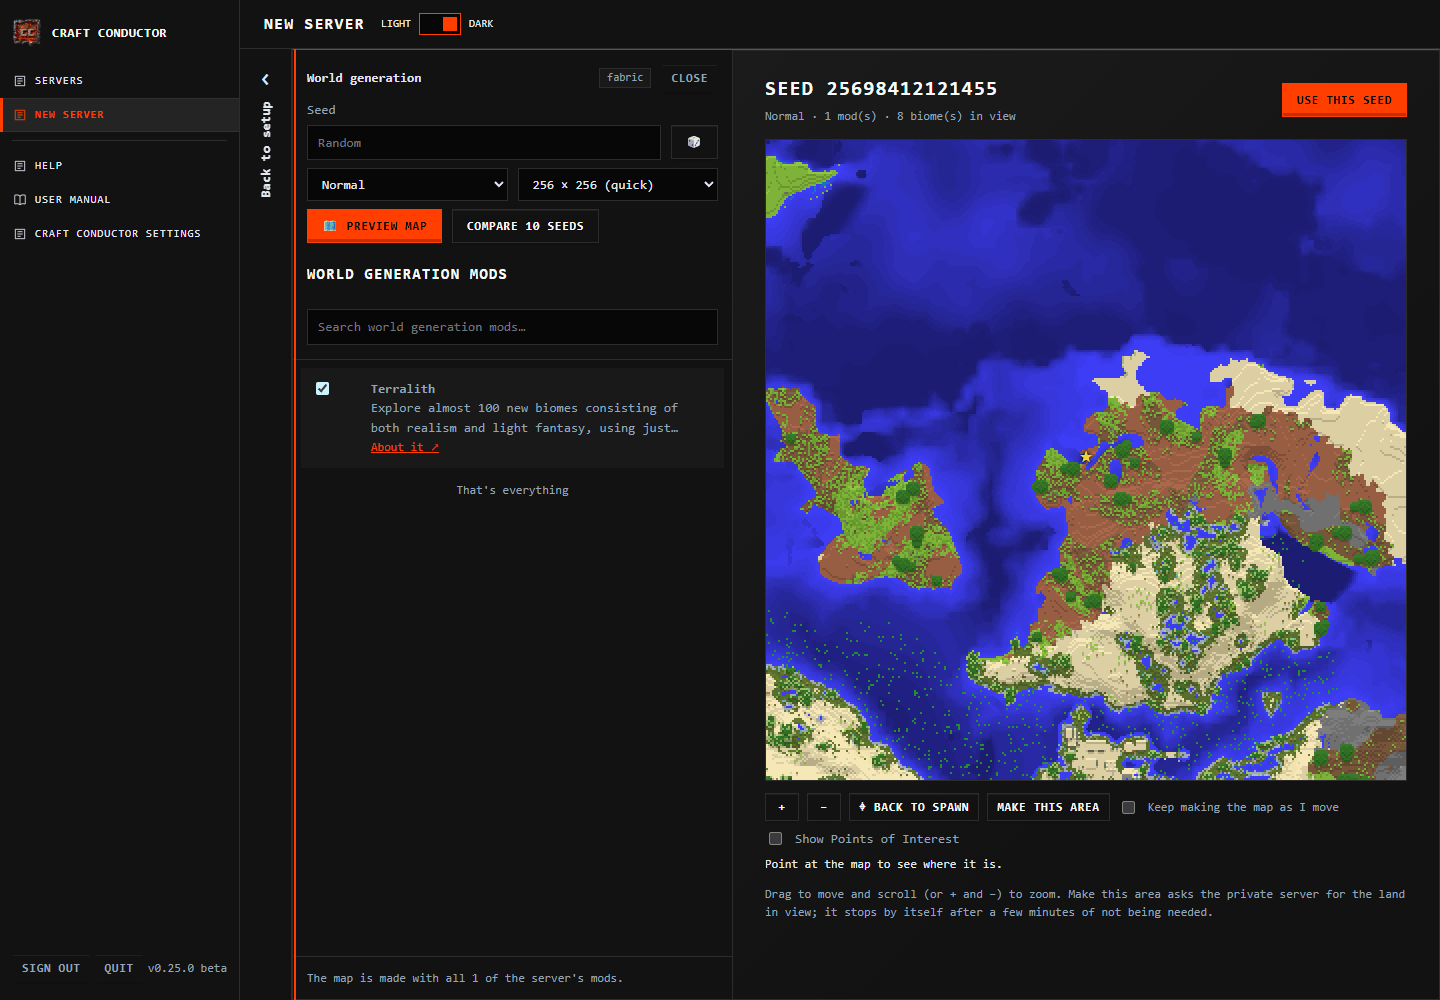Click the Servers list icon in sidebar
This screenshot has width=1440, height=1000.
pos(20,81)
